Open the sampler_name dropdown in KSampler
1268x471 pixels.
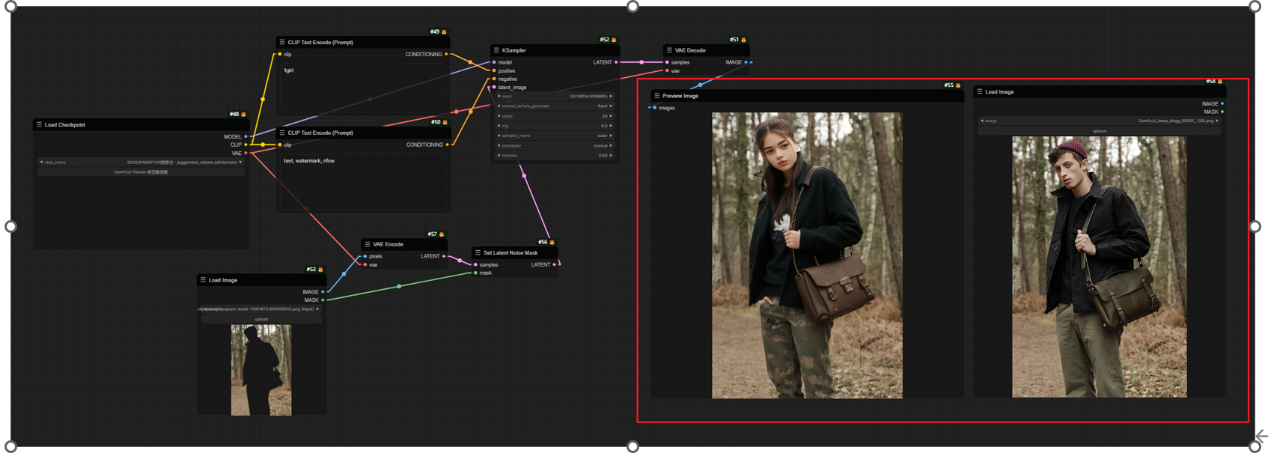click(555, 135)
